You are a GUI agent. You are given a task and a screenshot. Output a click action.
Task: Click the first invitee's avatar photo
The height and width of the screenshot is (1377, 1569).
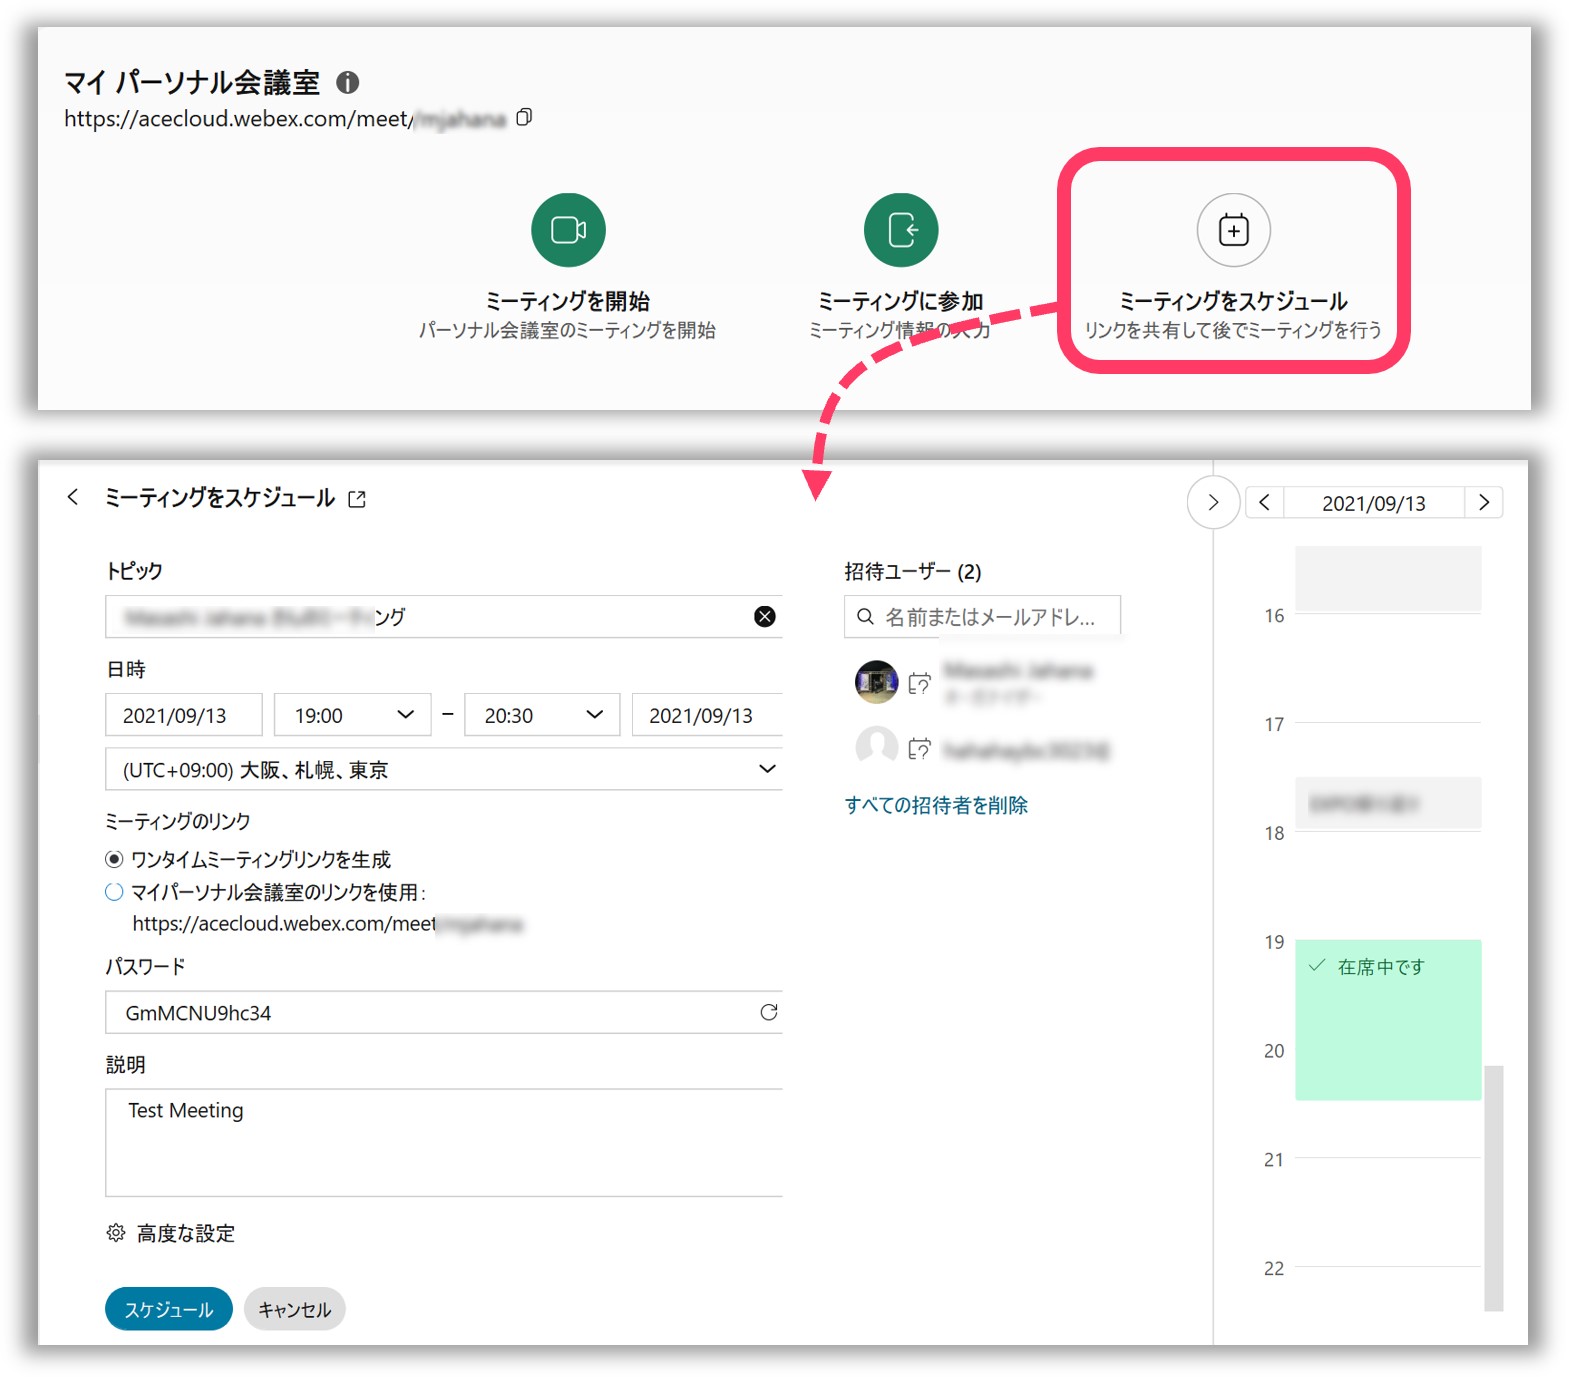point(877,682)
